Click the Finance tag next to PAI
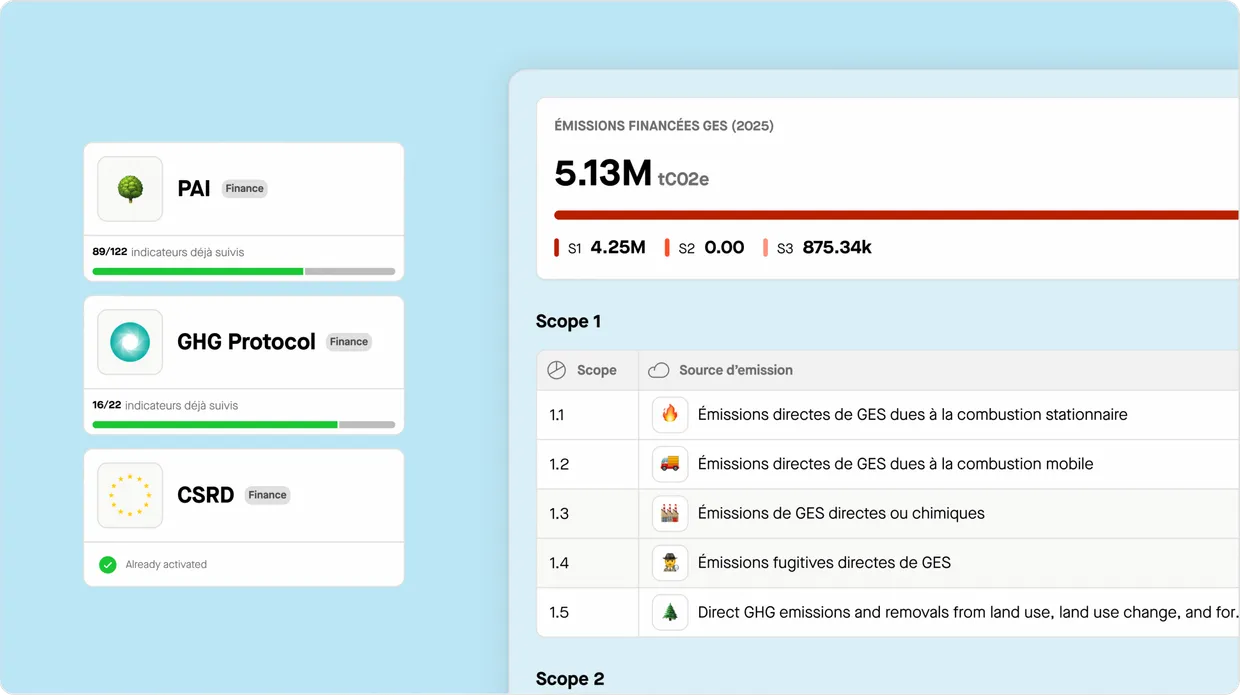Screen dimensions: 1240x695 coord(244,189)
